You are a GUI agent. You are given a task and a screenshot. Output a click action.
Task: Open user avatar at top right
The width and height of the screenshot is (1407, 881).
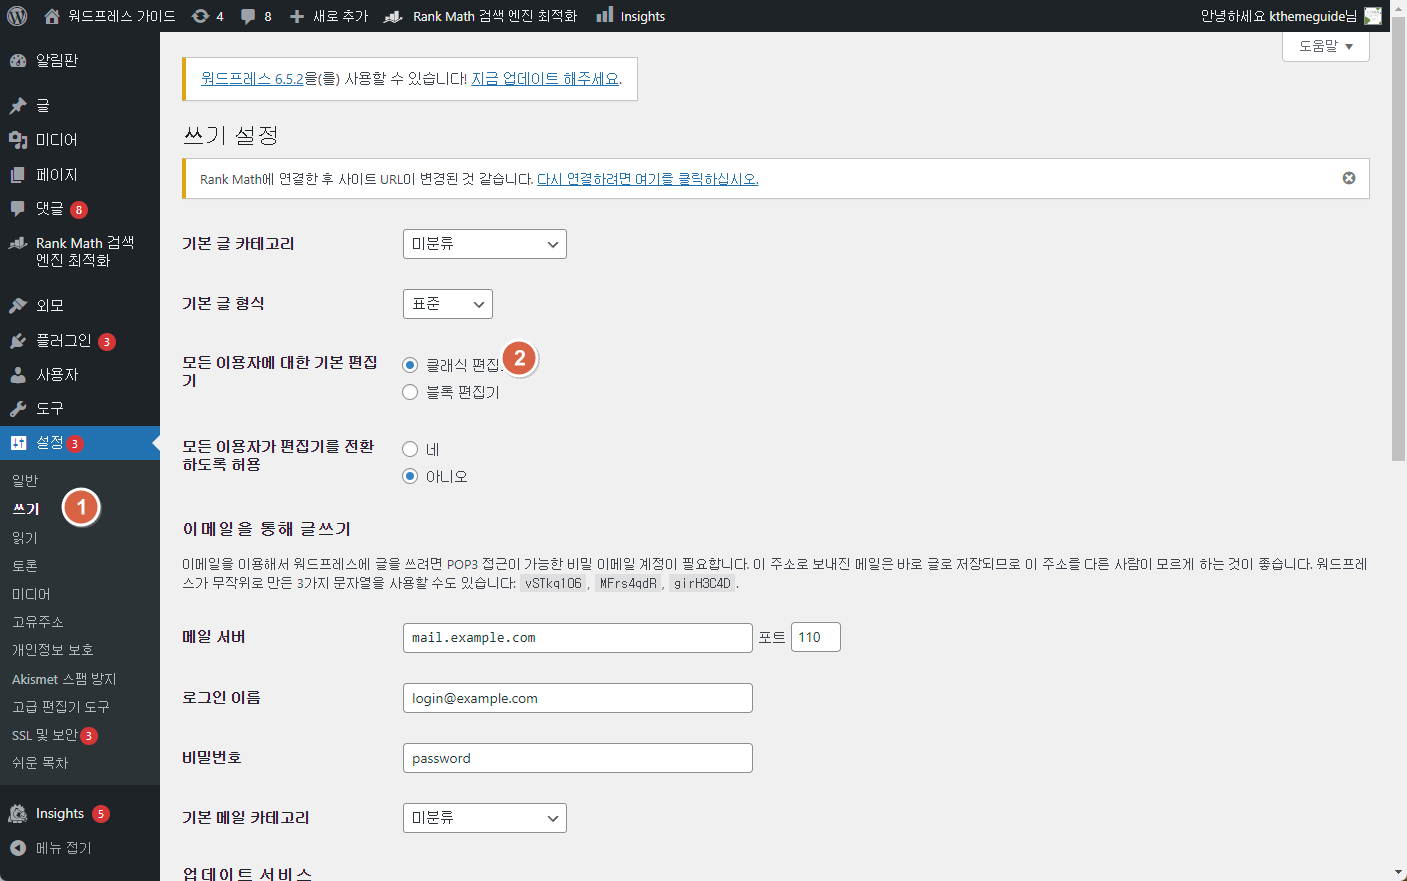(1373, 16)
